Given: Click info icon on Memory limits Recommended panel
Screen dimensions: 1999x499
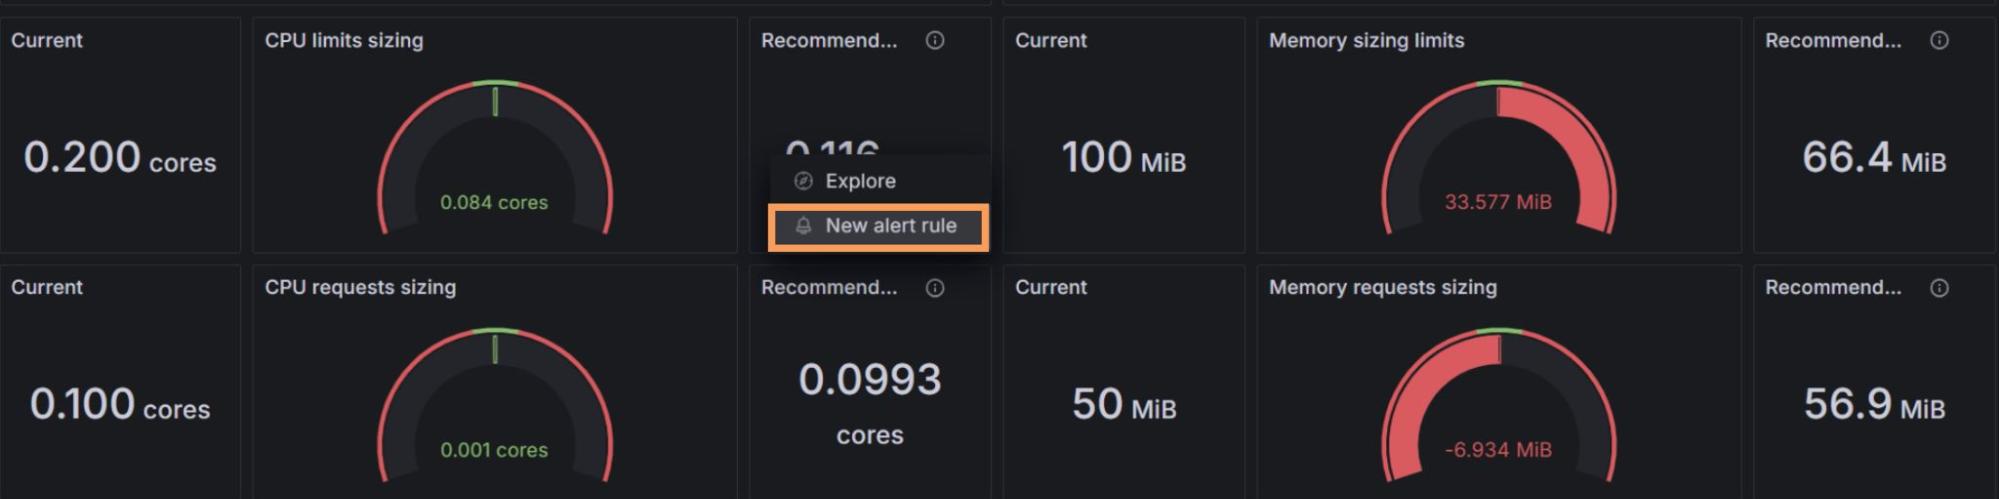Looking at the screenshot, I should pyautogui.click(x=1939, y=41).
